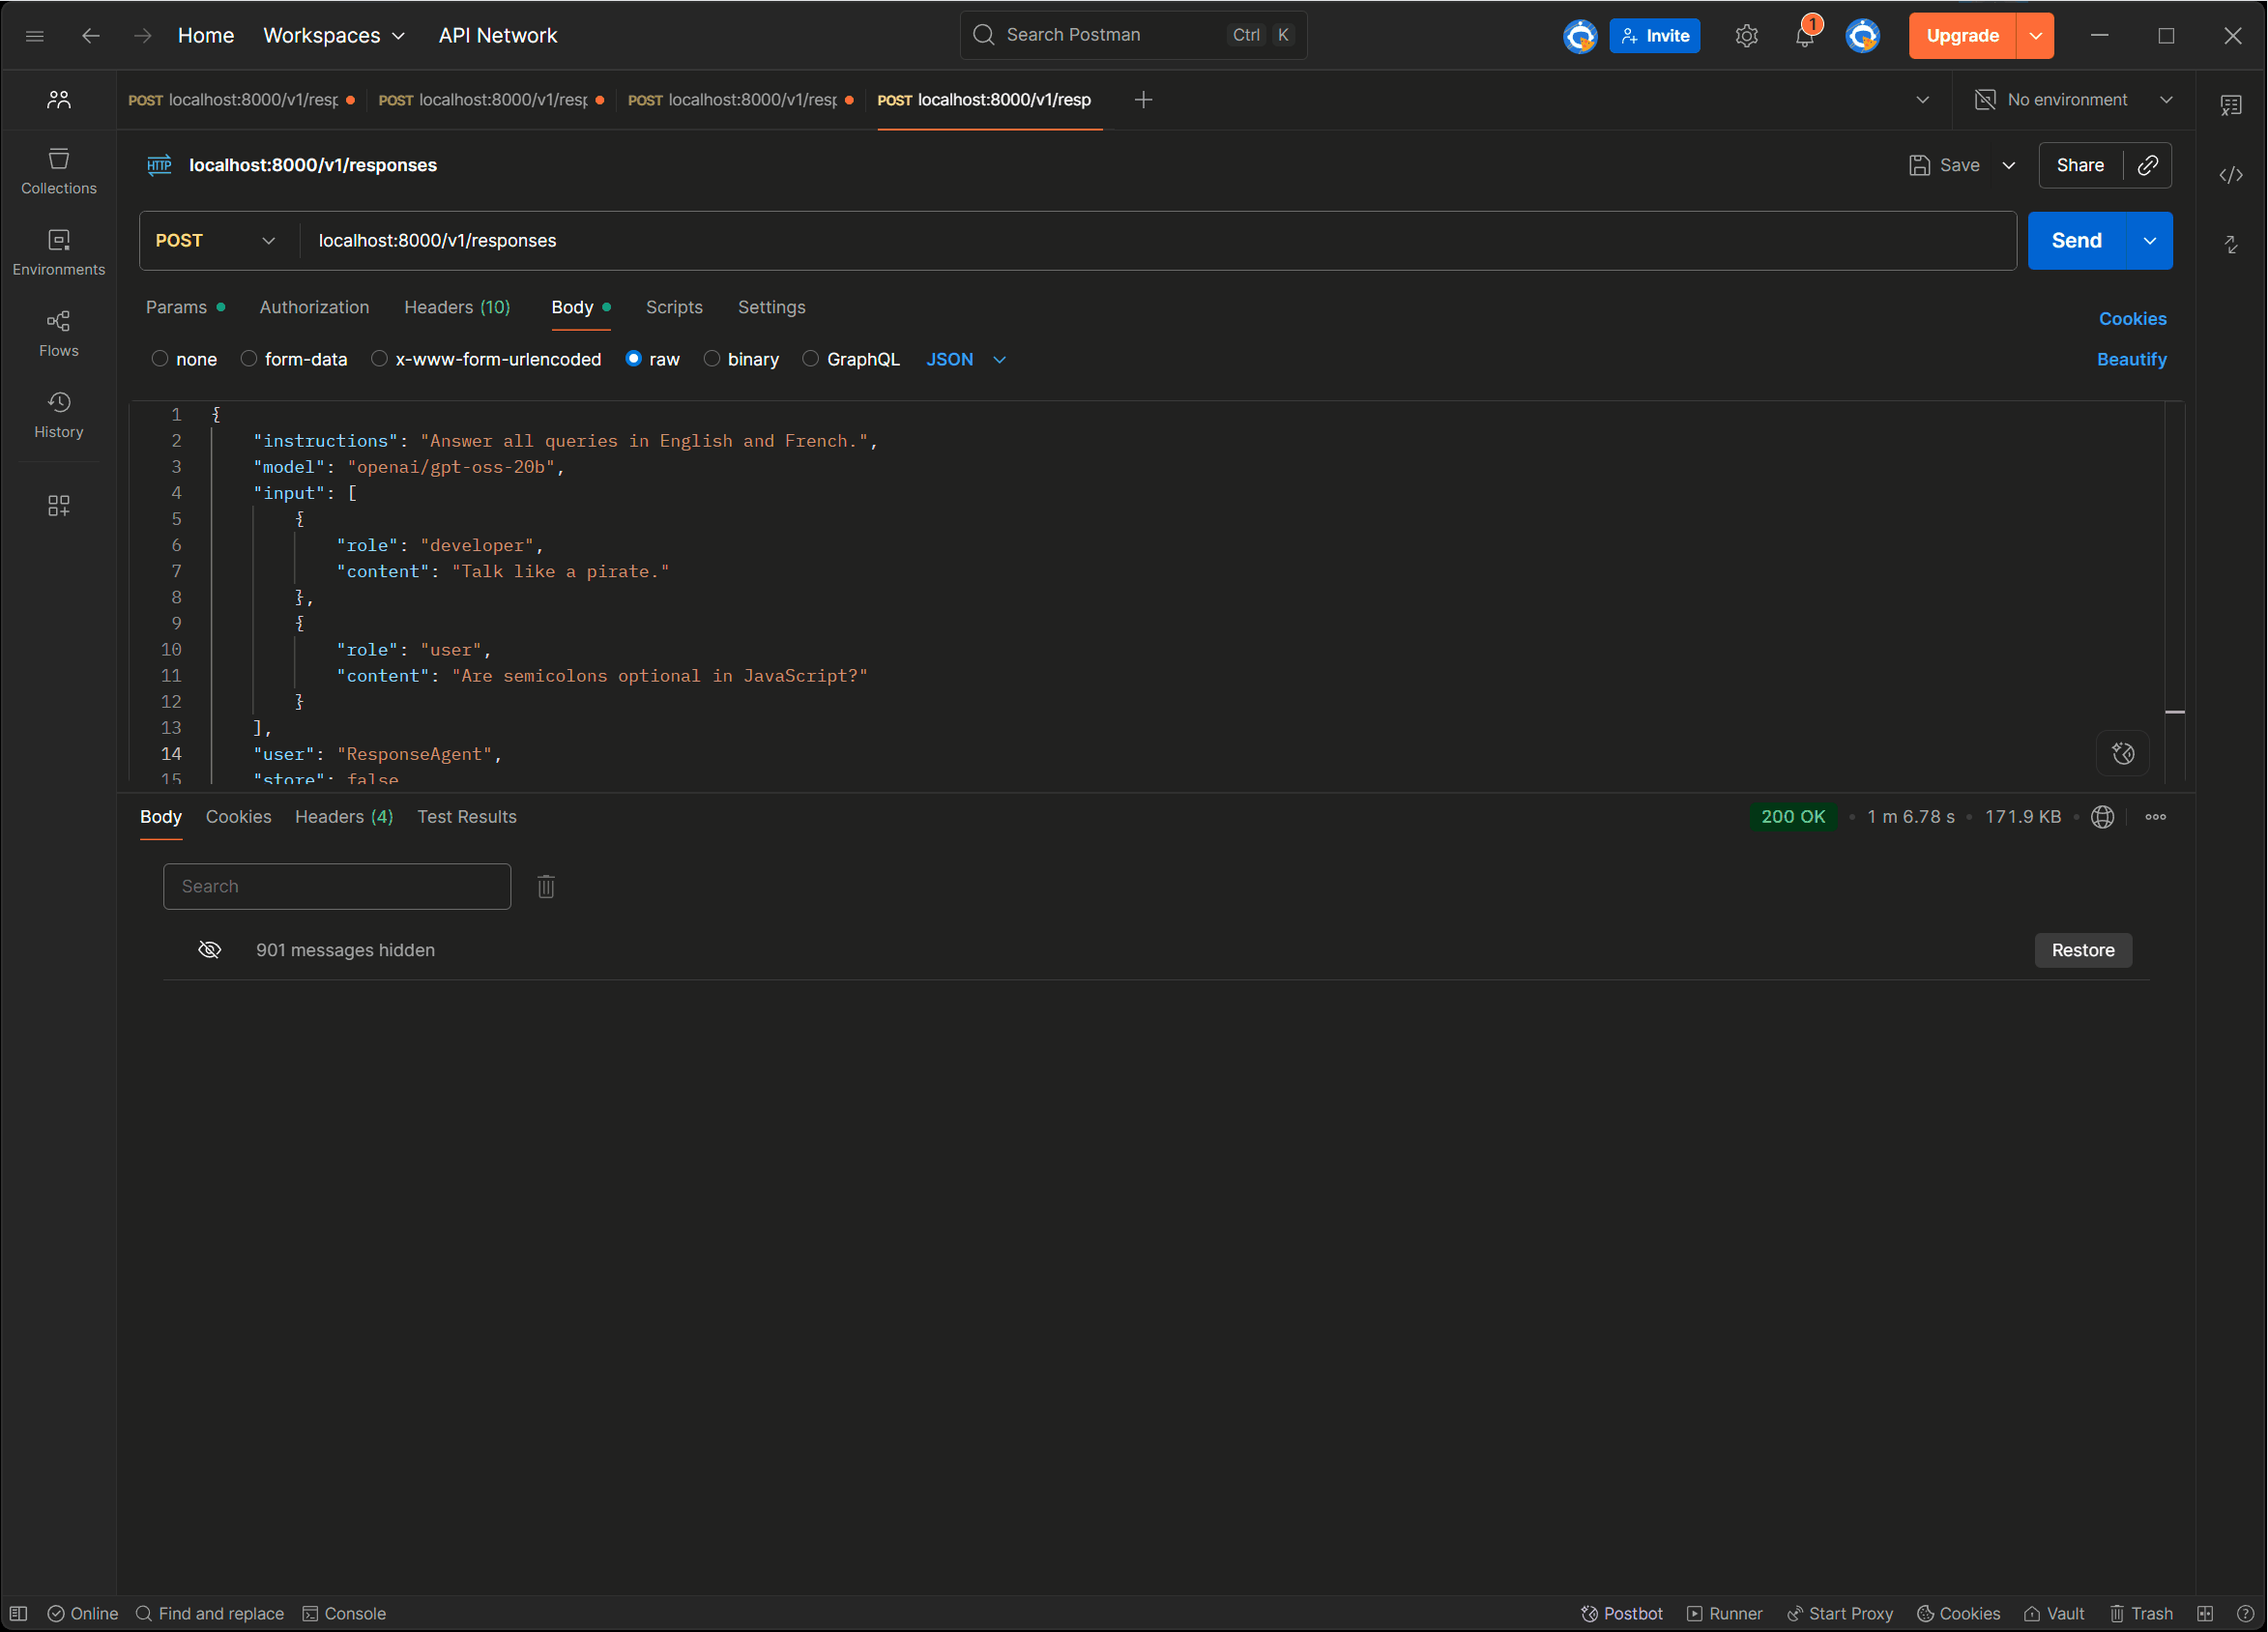
Task: Go forward with the right arrow
Action: [x=143, y=36]
